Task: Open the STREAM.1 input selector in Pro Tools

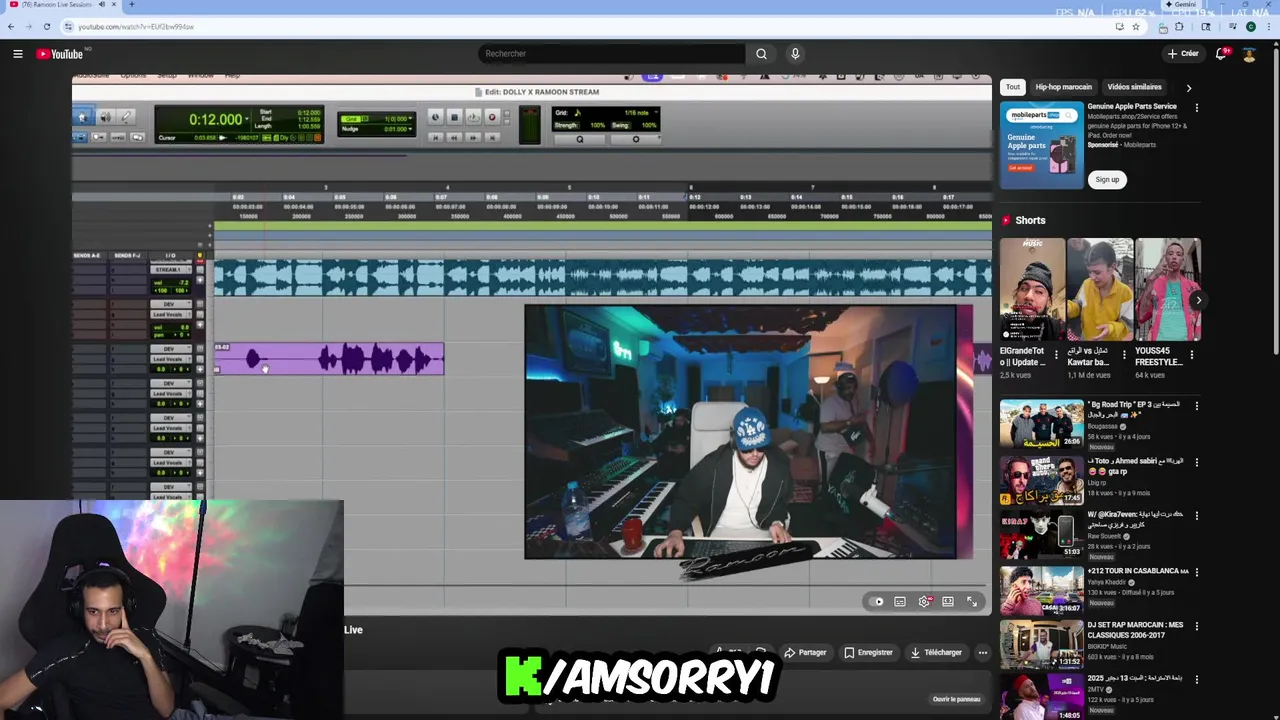Action: point(169,270)
